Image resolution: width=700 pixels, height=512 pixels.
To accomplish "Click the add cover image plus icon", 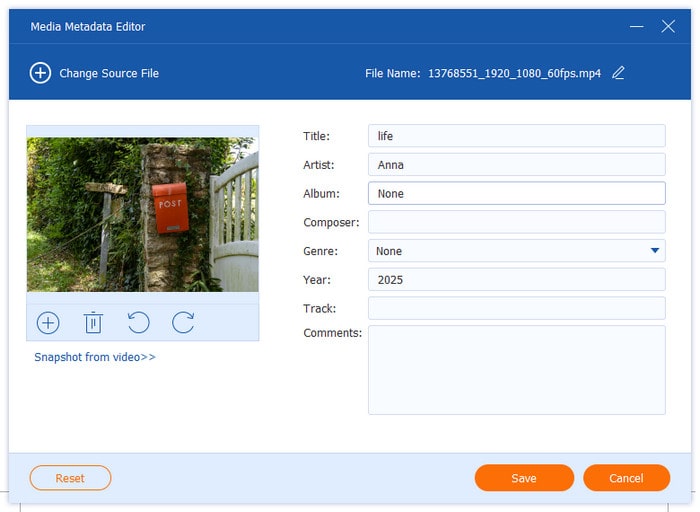I will pos(48,323).
